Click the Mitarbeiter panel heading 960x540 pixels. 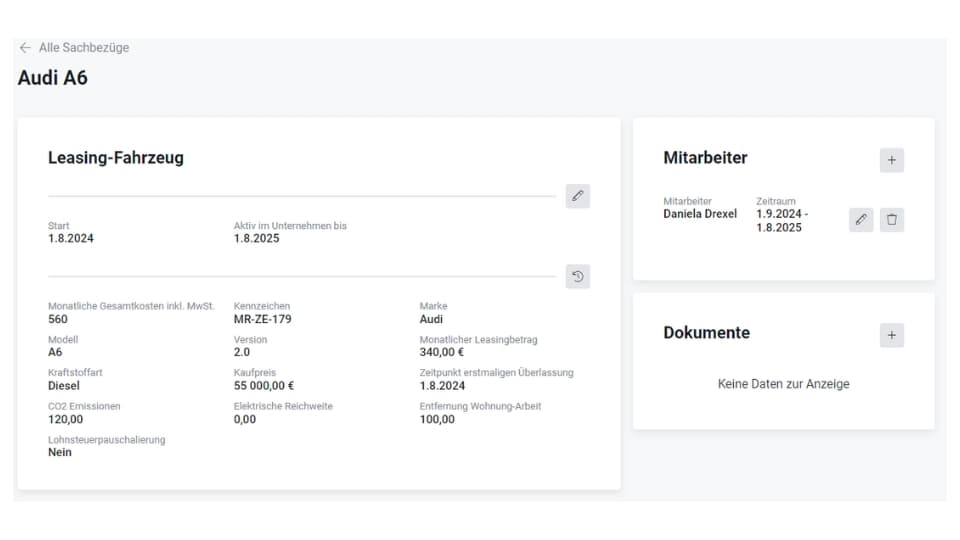705,158
